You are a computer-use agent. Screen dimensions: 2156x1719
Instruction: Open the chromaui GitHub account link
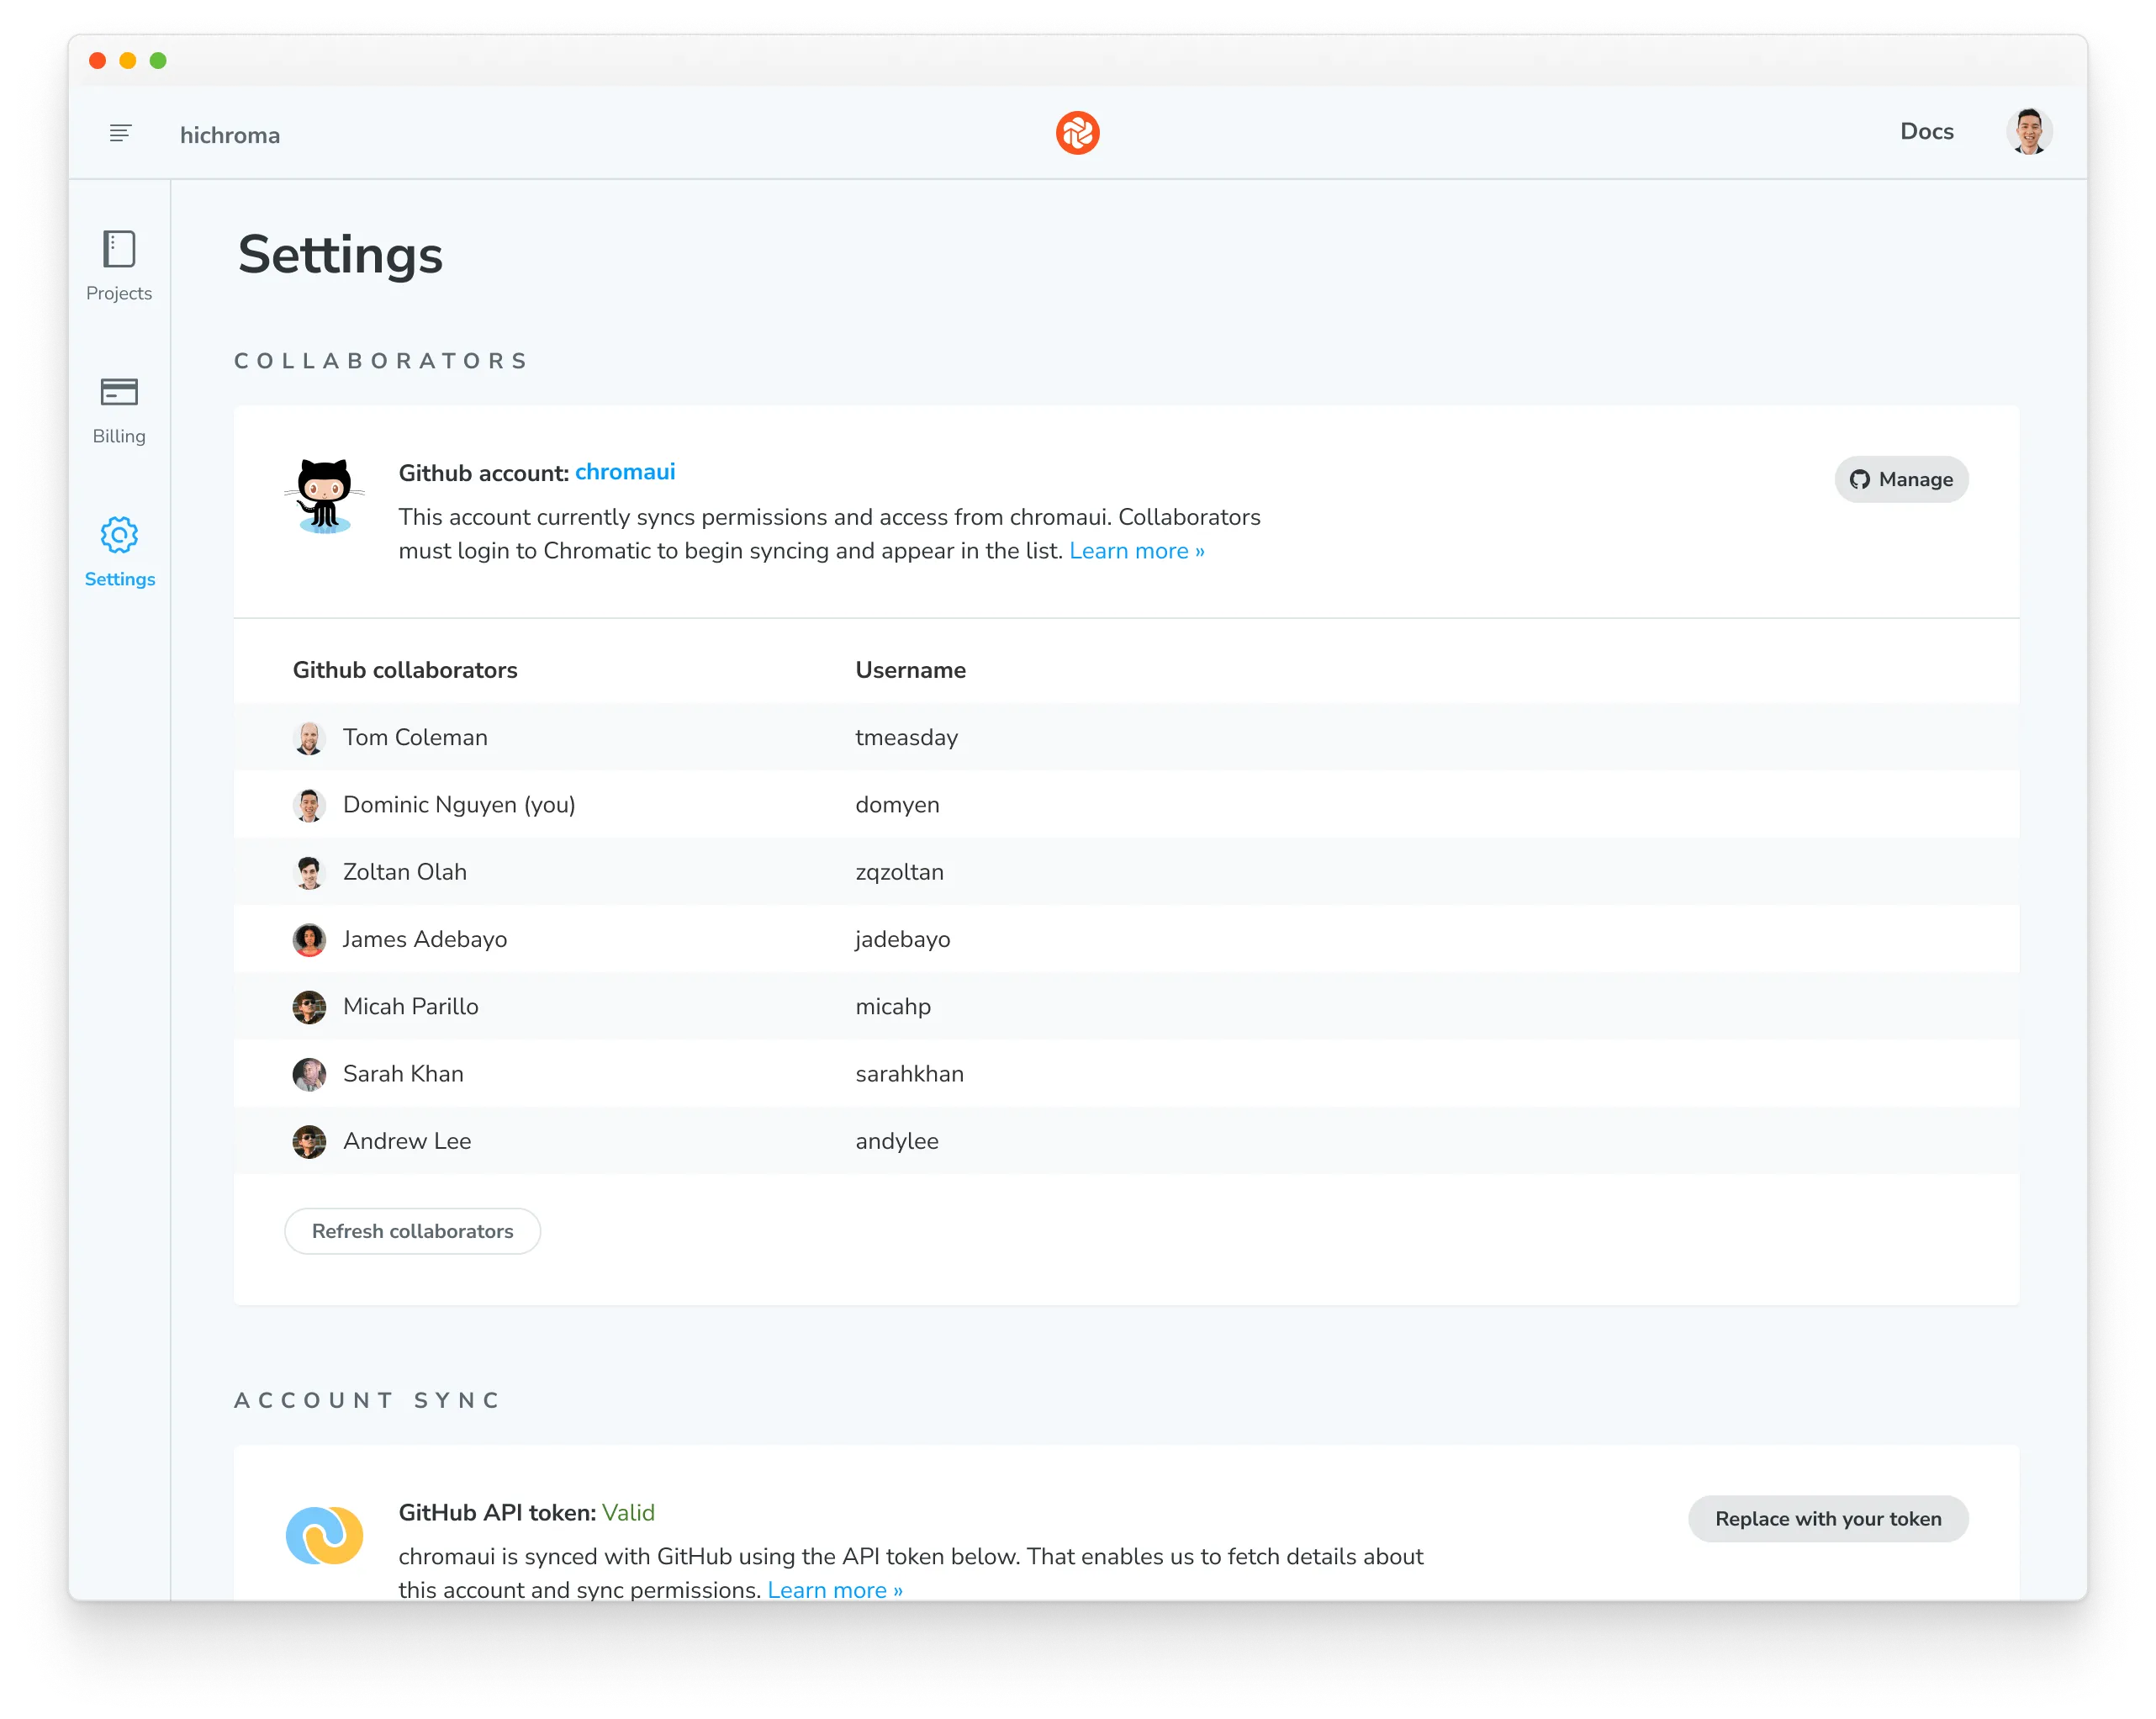coord(624,471)
